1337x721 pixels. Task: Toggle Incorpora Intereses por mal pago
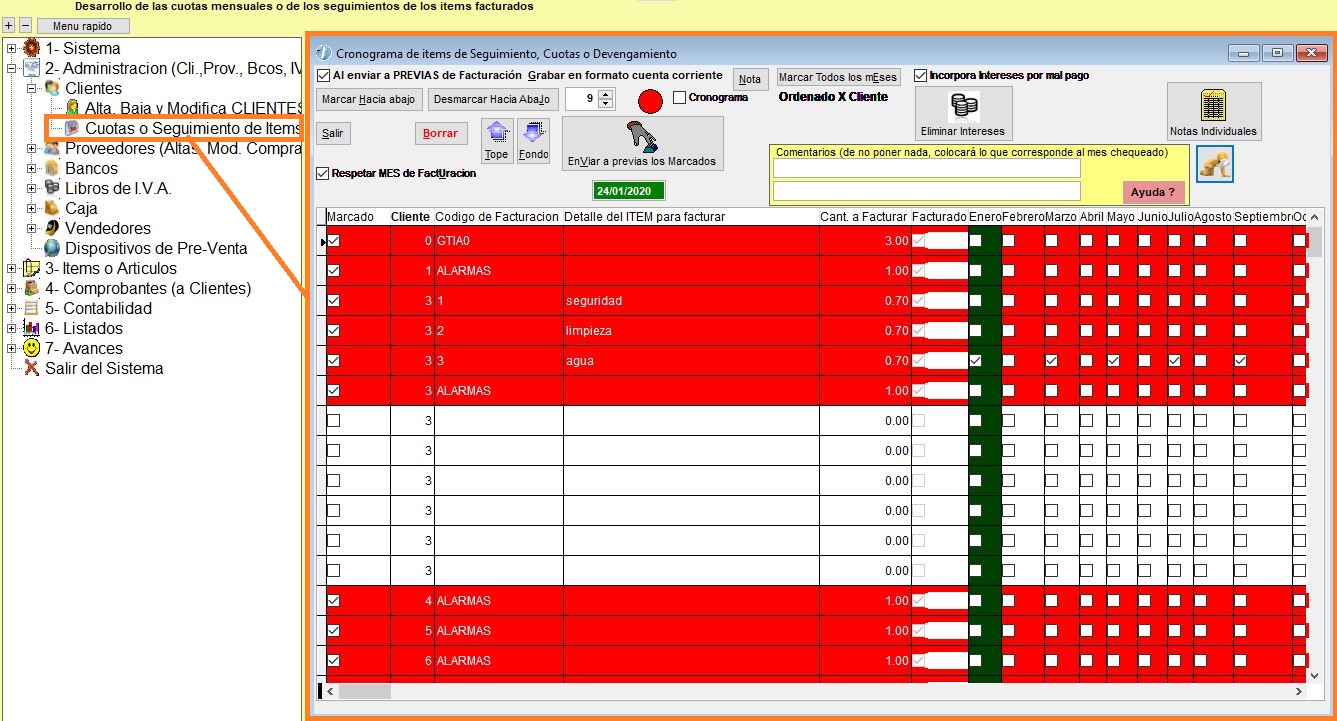[920, 75]
